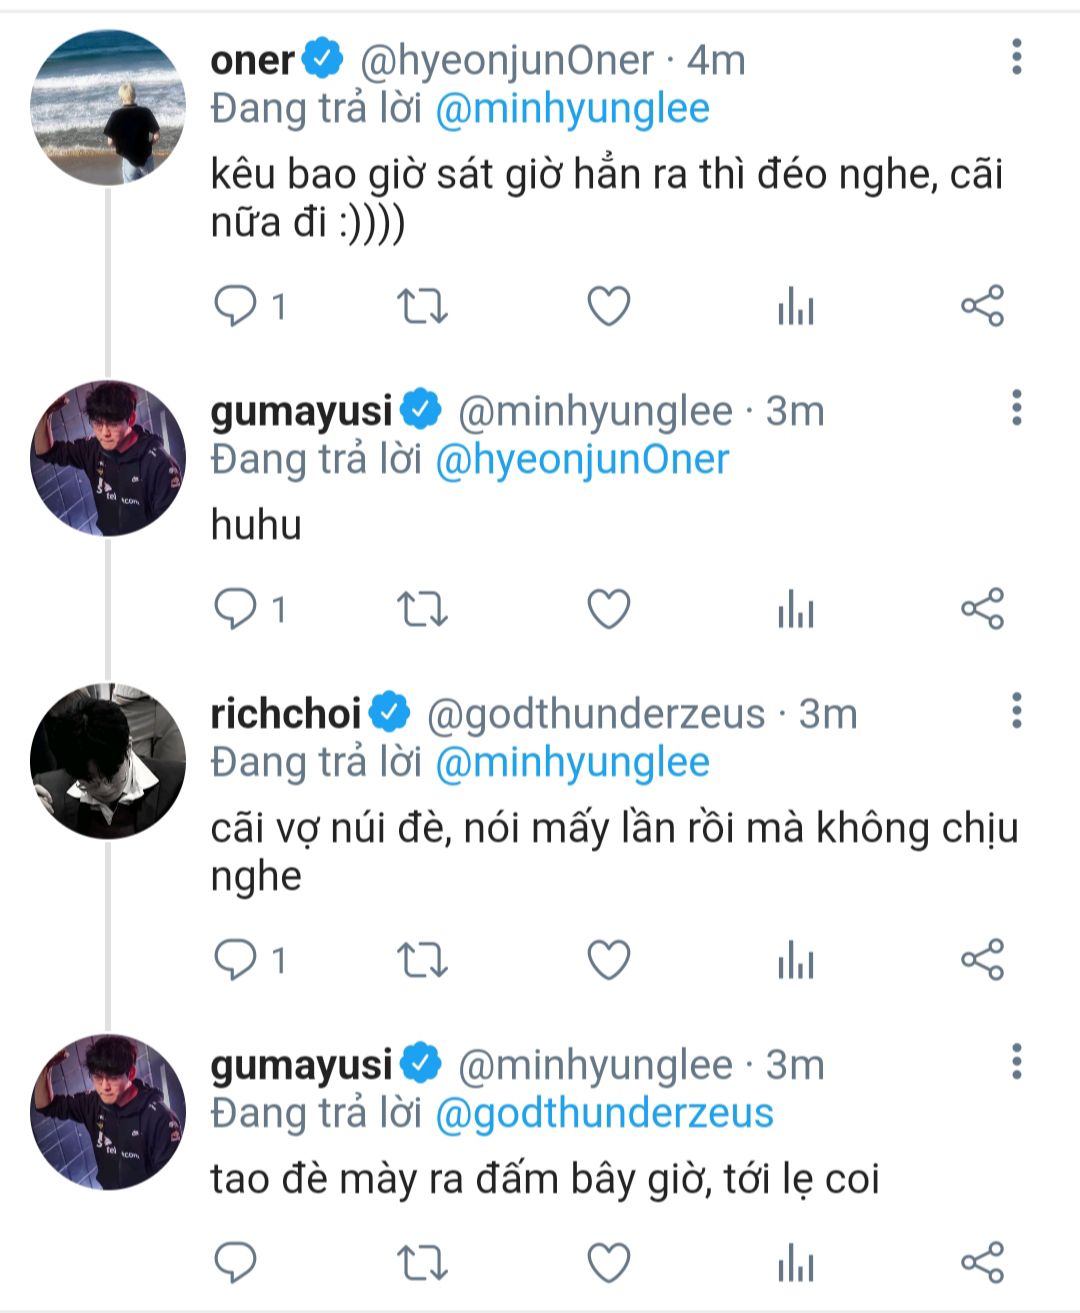Open more options for richchoi's tweet

click(1016, 711)
